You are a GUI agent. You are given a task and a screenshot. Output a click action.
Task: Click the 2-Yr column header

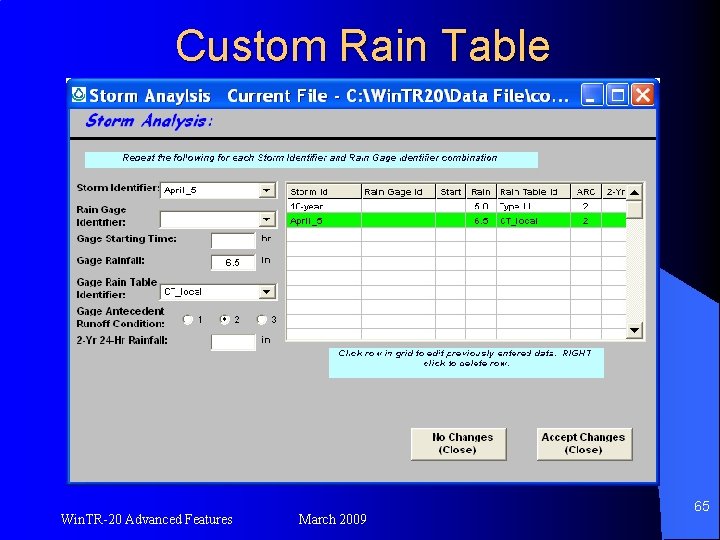[614, 191]
